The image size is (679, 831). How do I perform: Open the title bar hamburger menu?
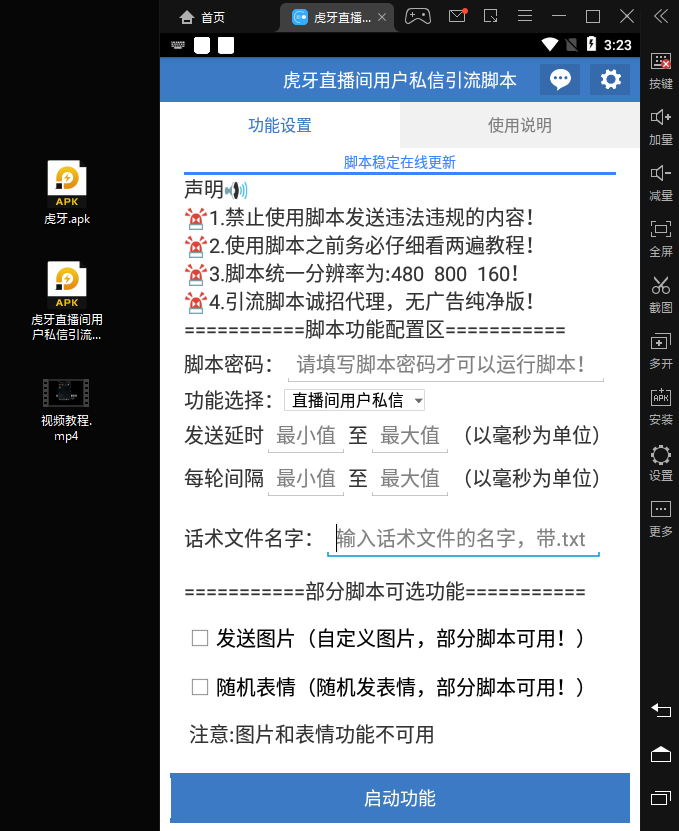(x=525, y=16)
